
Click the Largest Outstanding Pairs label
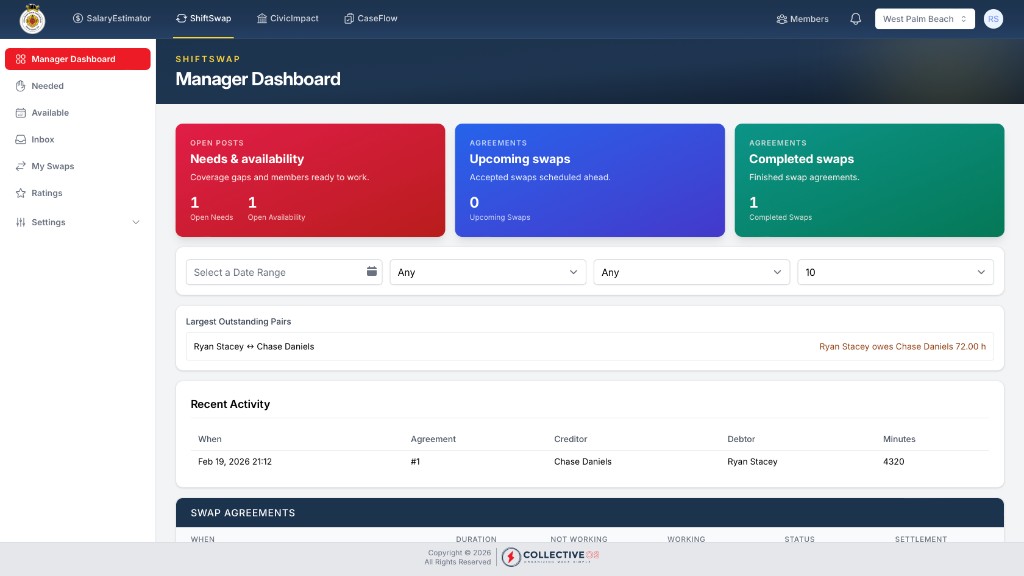pos(238,321)
